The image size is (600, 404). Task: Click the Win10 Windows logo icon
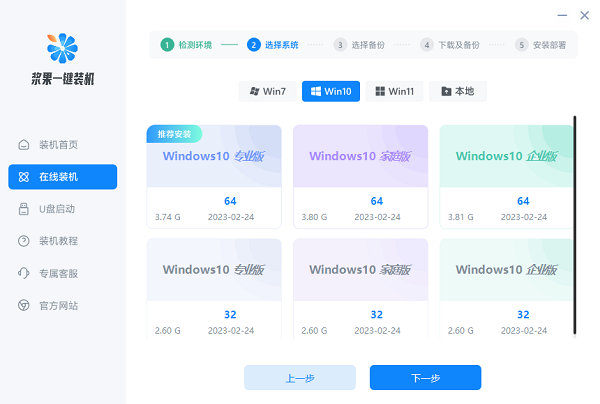pos(316,91)
